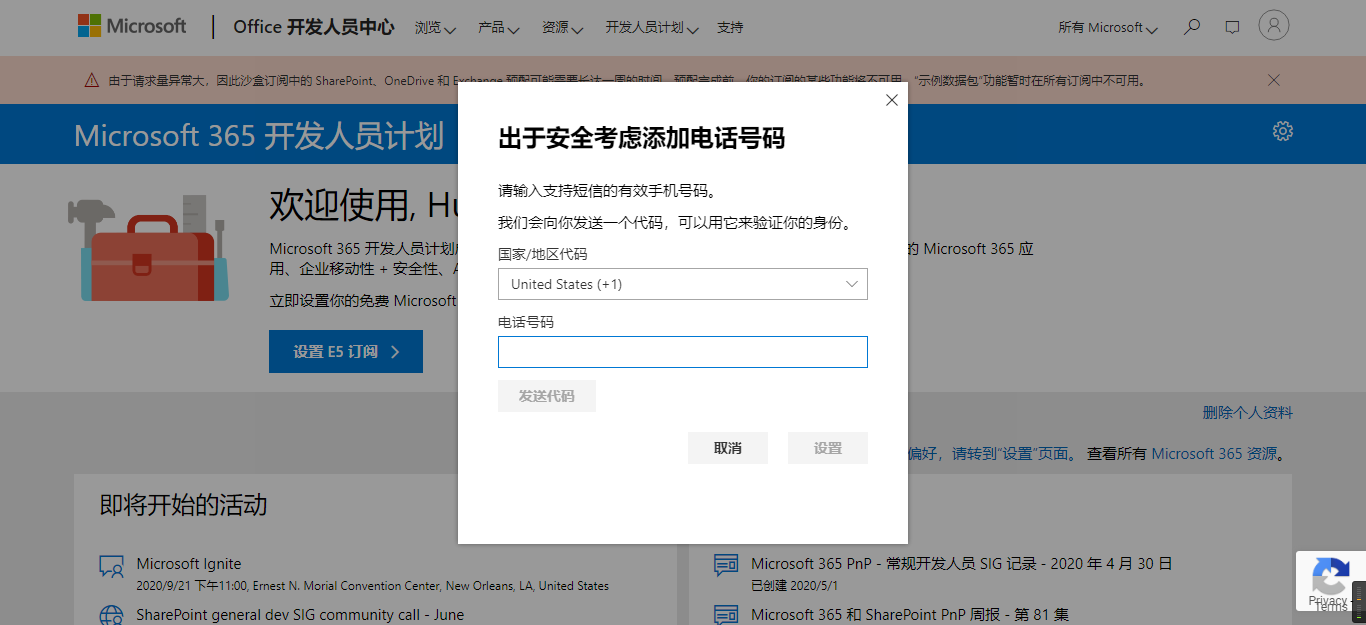Open the 支持 menu item
The width and height of the screenshot is (1366, 625).
pos(730,28)
